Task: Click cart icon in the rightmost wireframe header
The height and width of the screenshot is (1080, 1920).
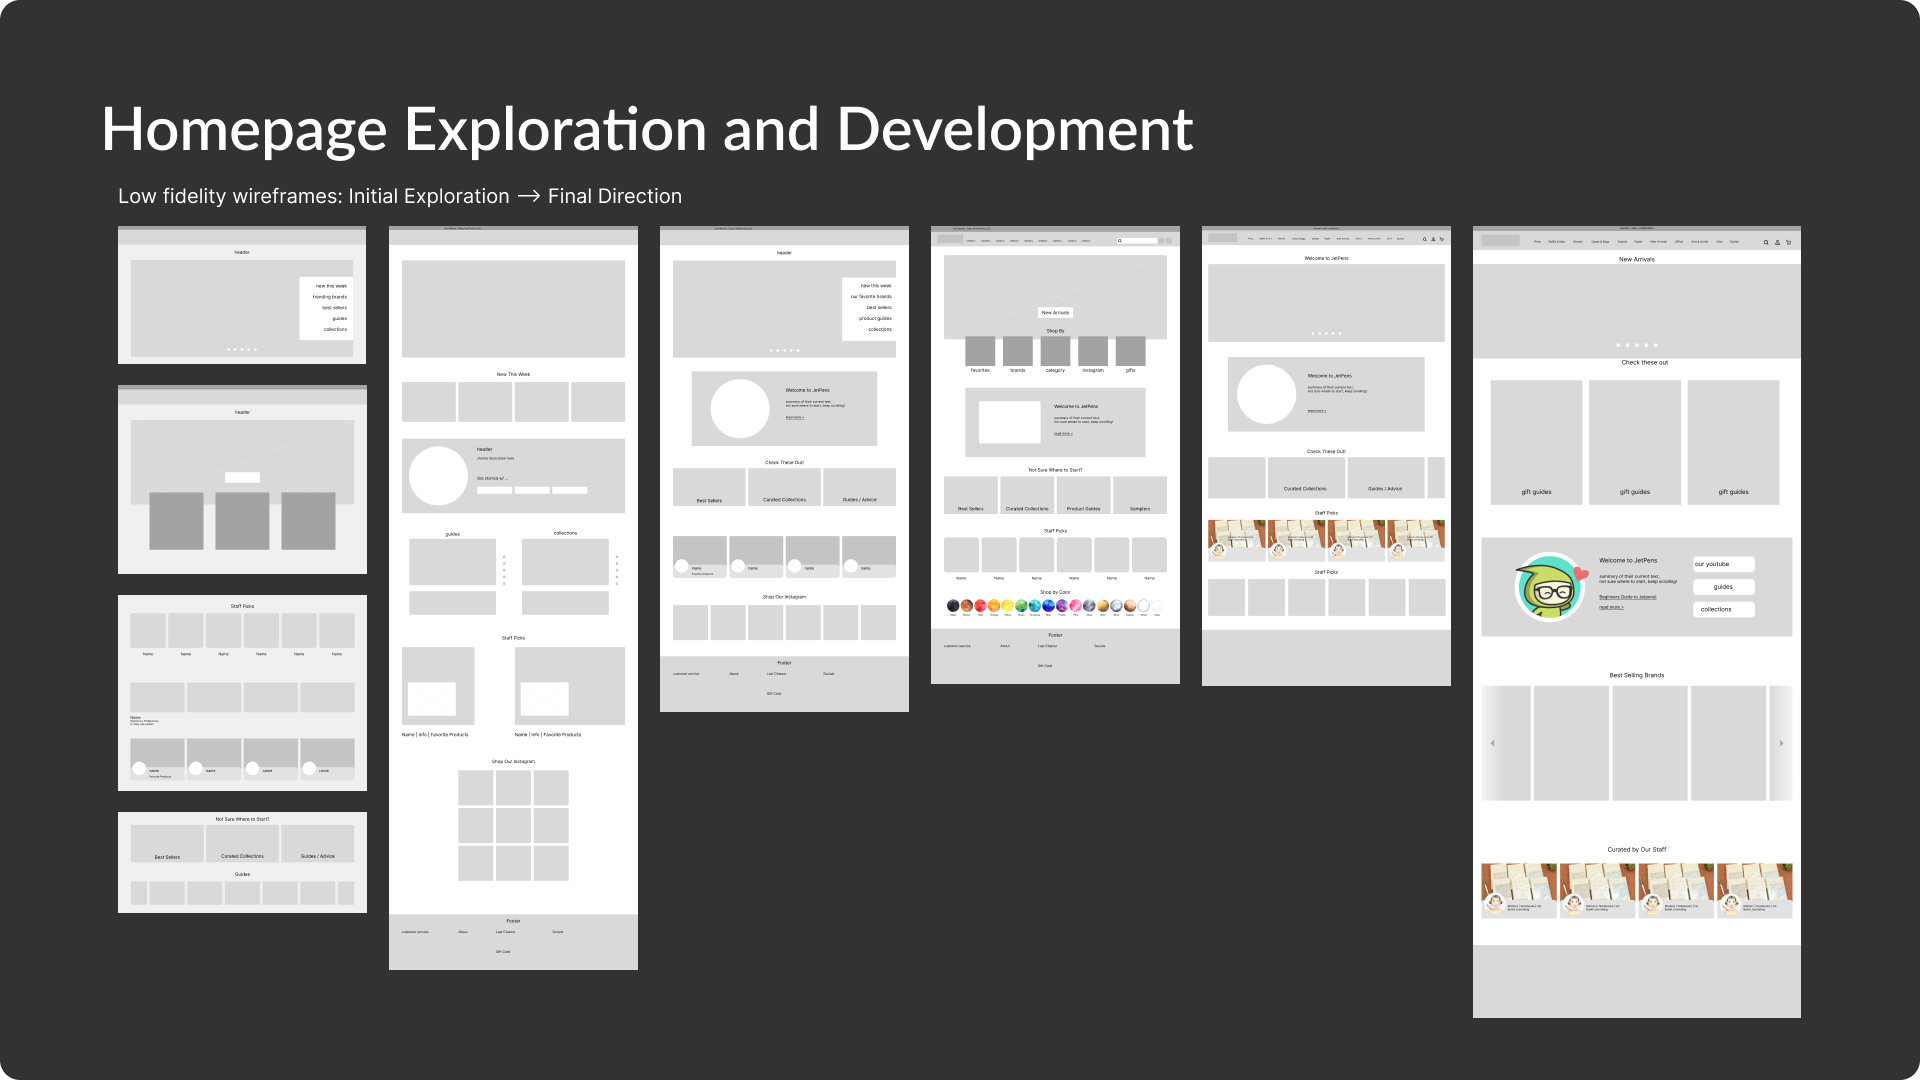Action: tap(1788, 242)
